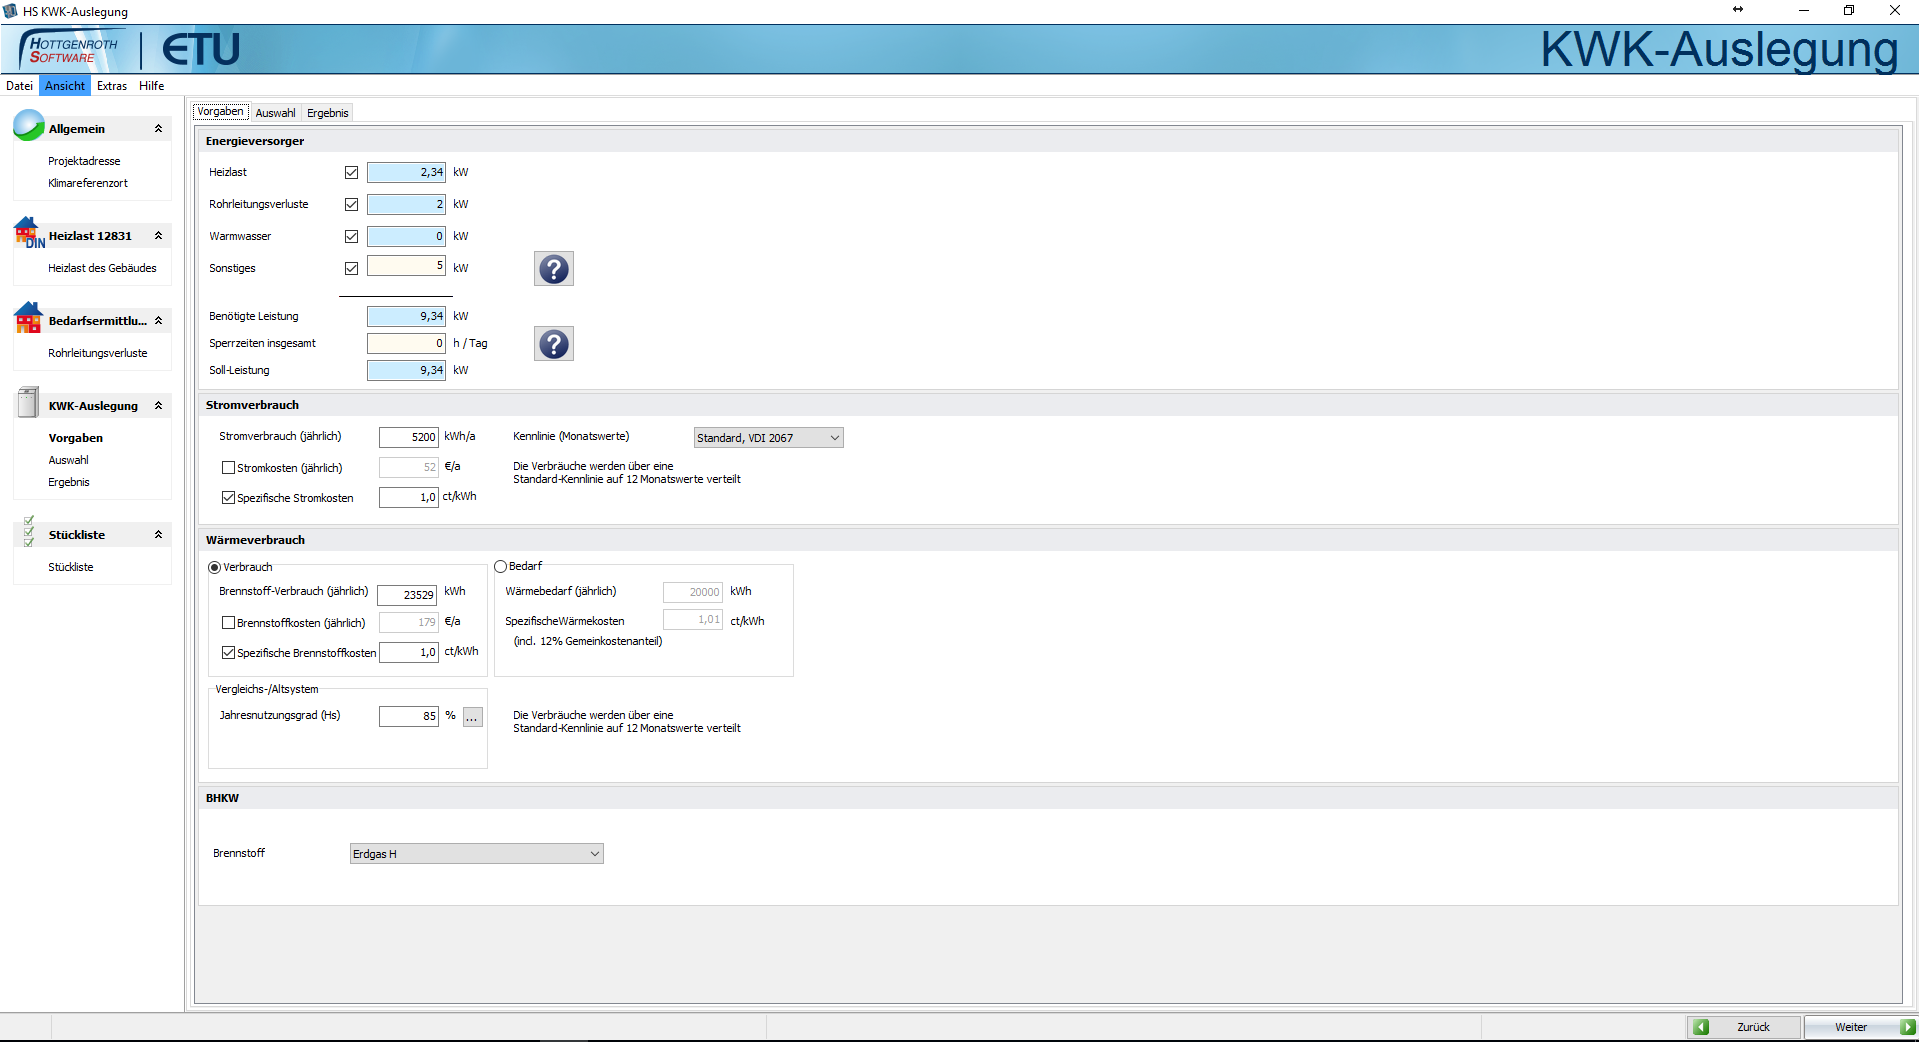Image resolution: width=1919 pixels, height=1042 pixels.
Task: Click the green Weiter arrow icon
Action: point(1907,1027)
